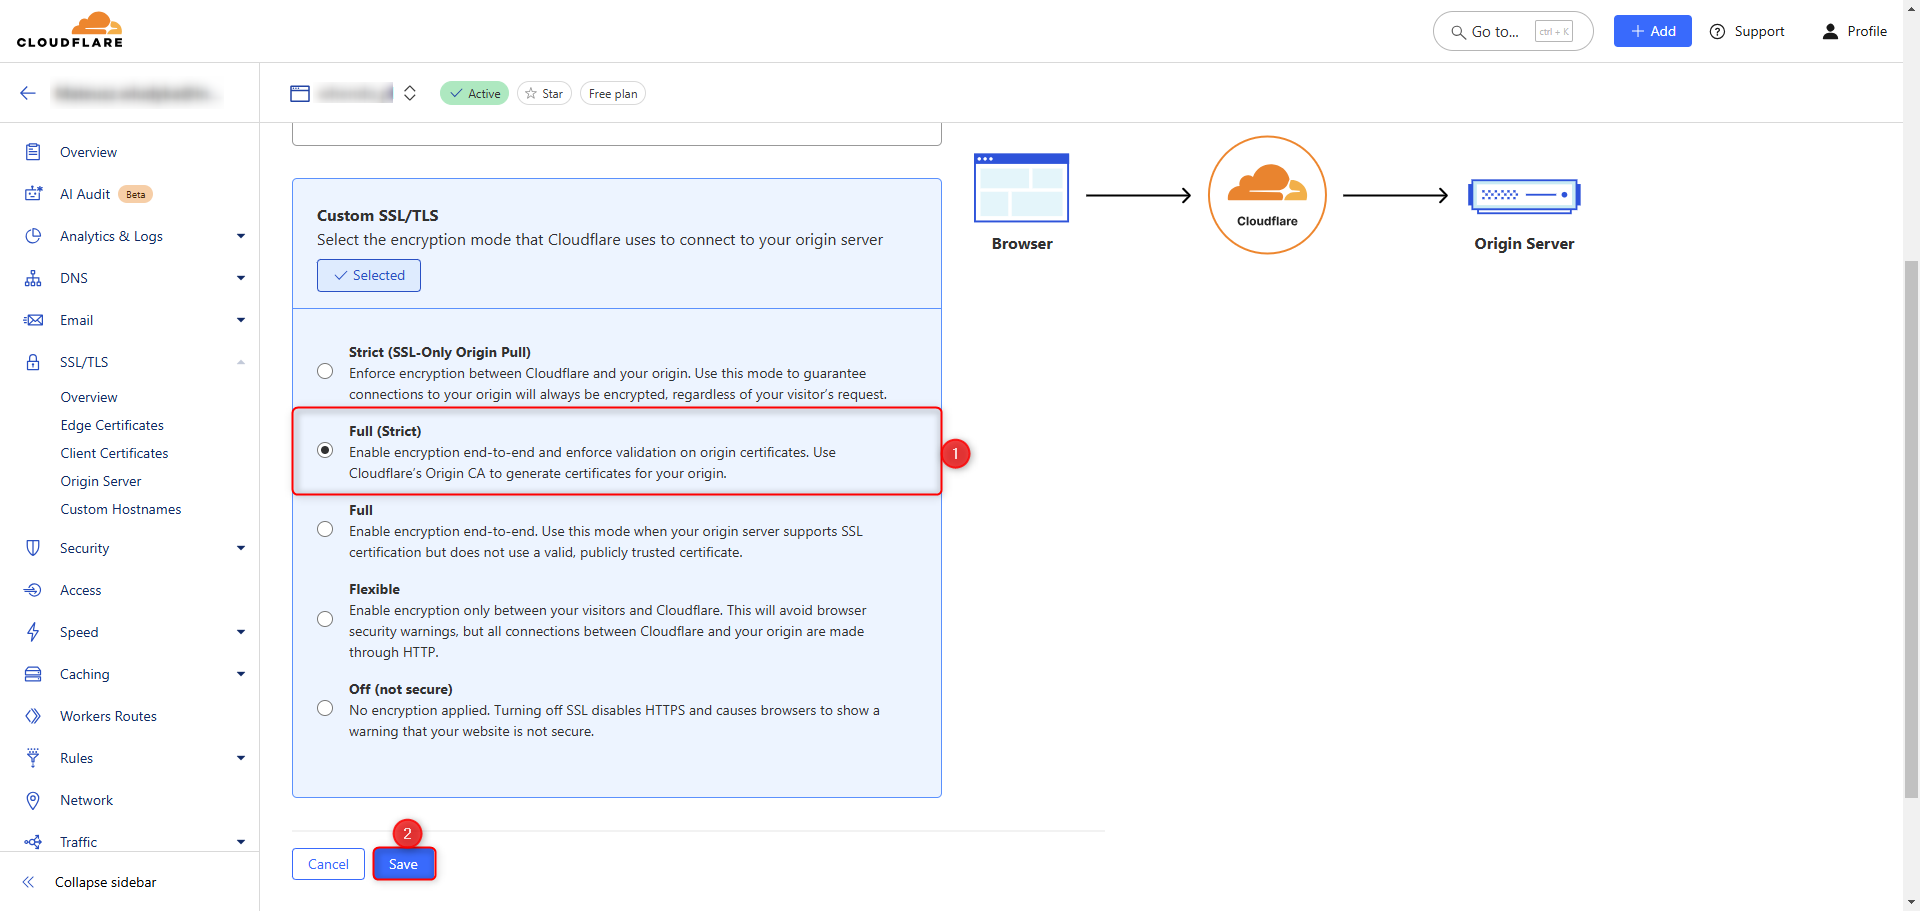Click the Free plan badge
Screen dimensions: 1920x911
613,93
